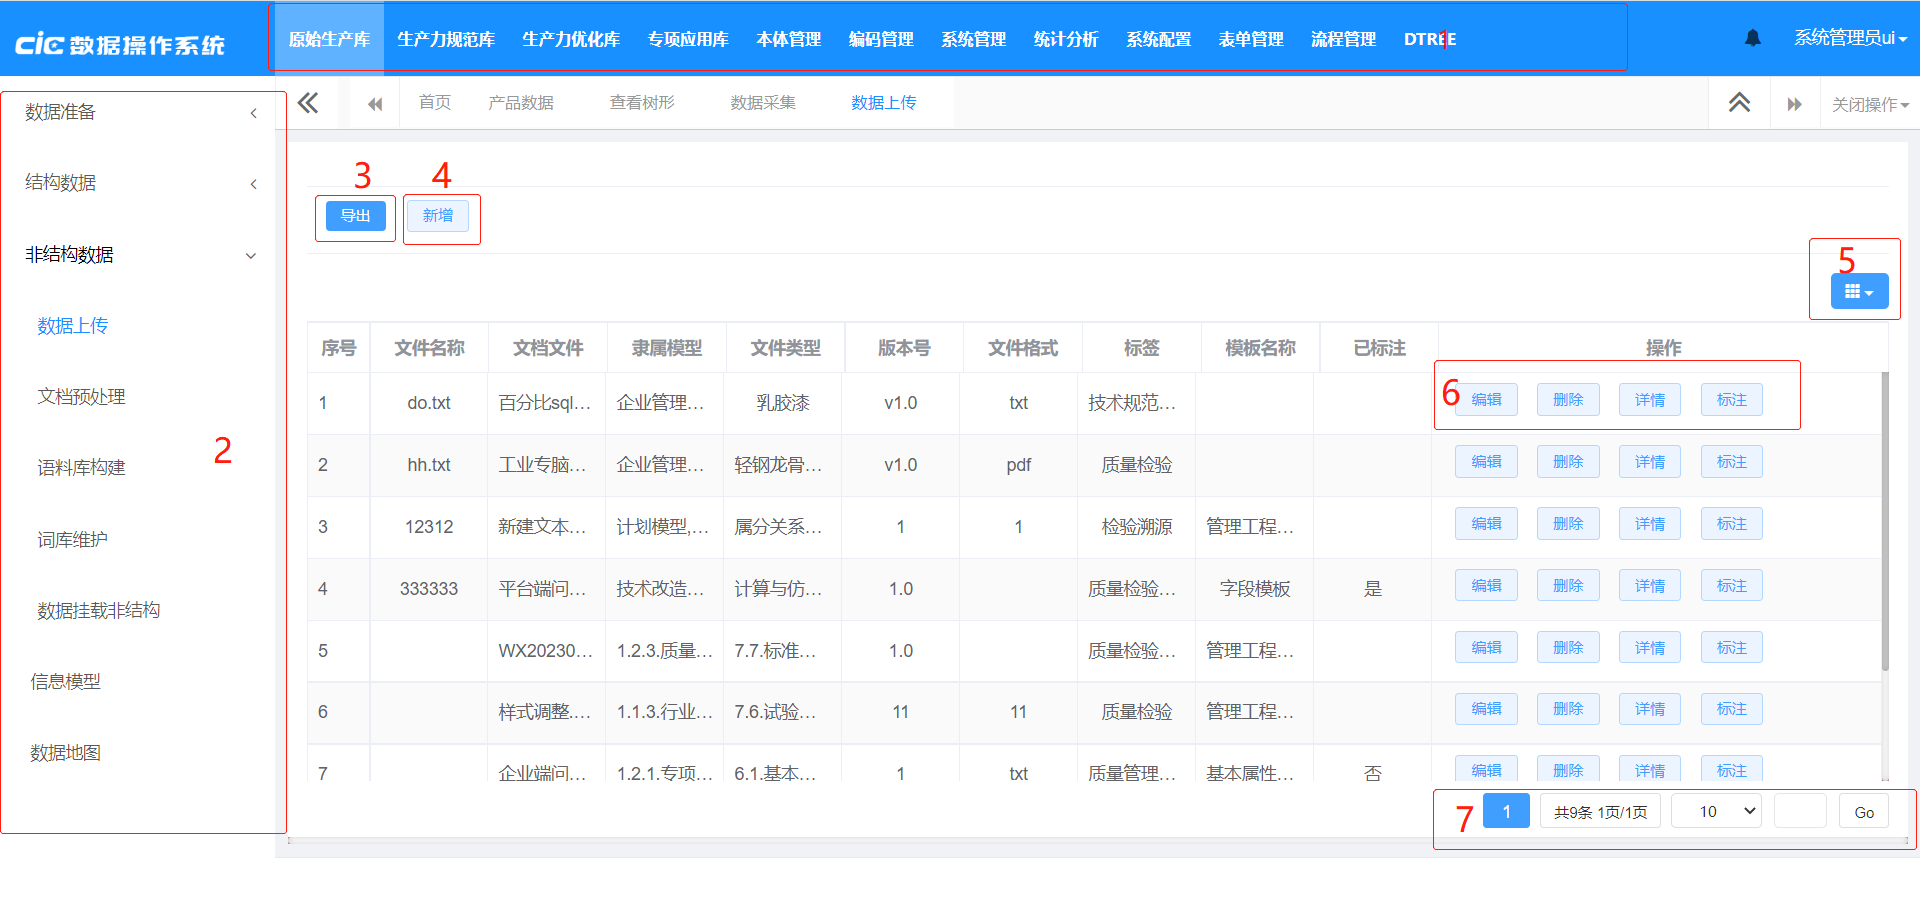This screenshot has width=1920, height=902.
Task: Open the 系统管理员ui user dropdown
Action: [1849, 38]
